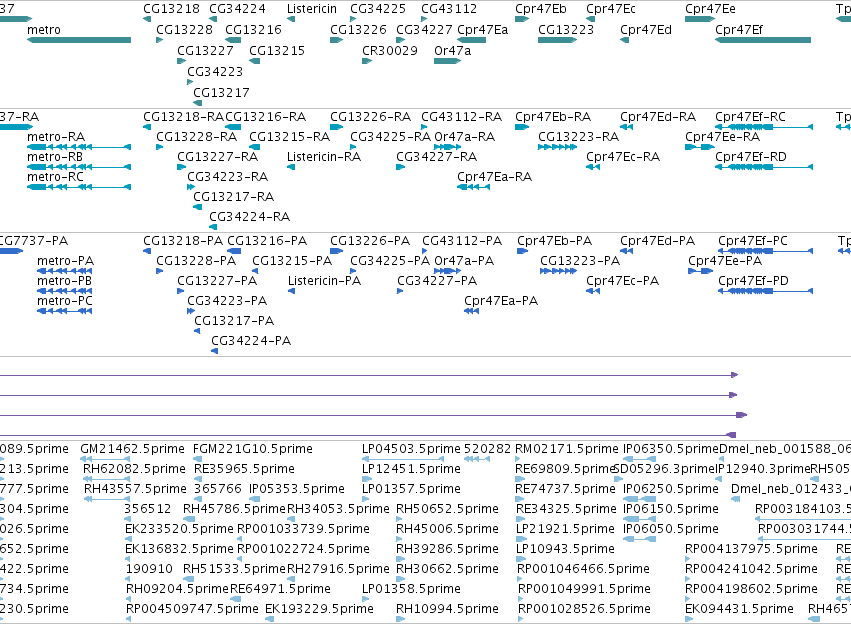Select the LP04503.5prime EST label
Image resolution: width=851 pixels, height=624 pixels.
(x=411, y=449)
